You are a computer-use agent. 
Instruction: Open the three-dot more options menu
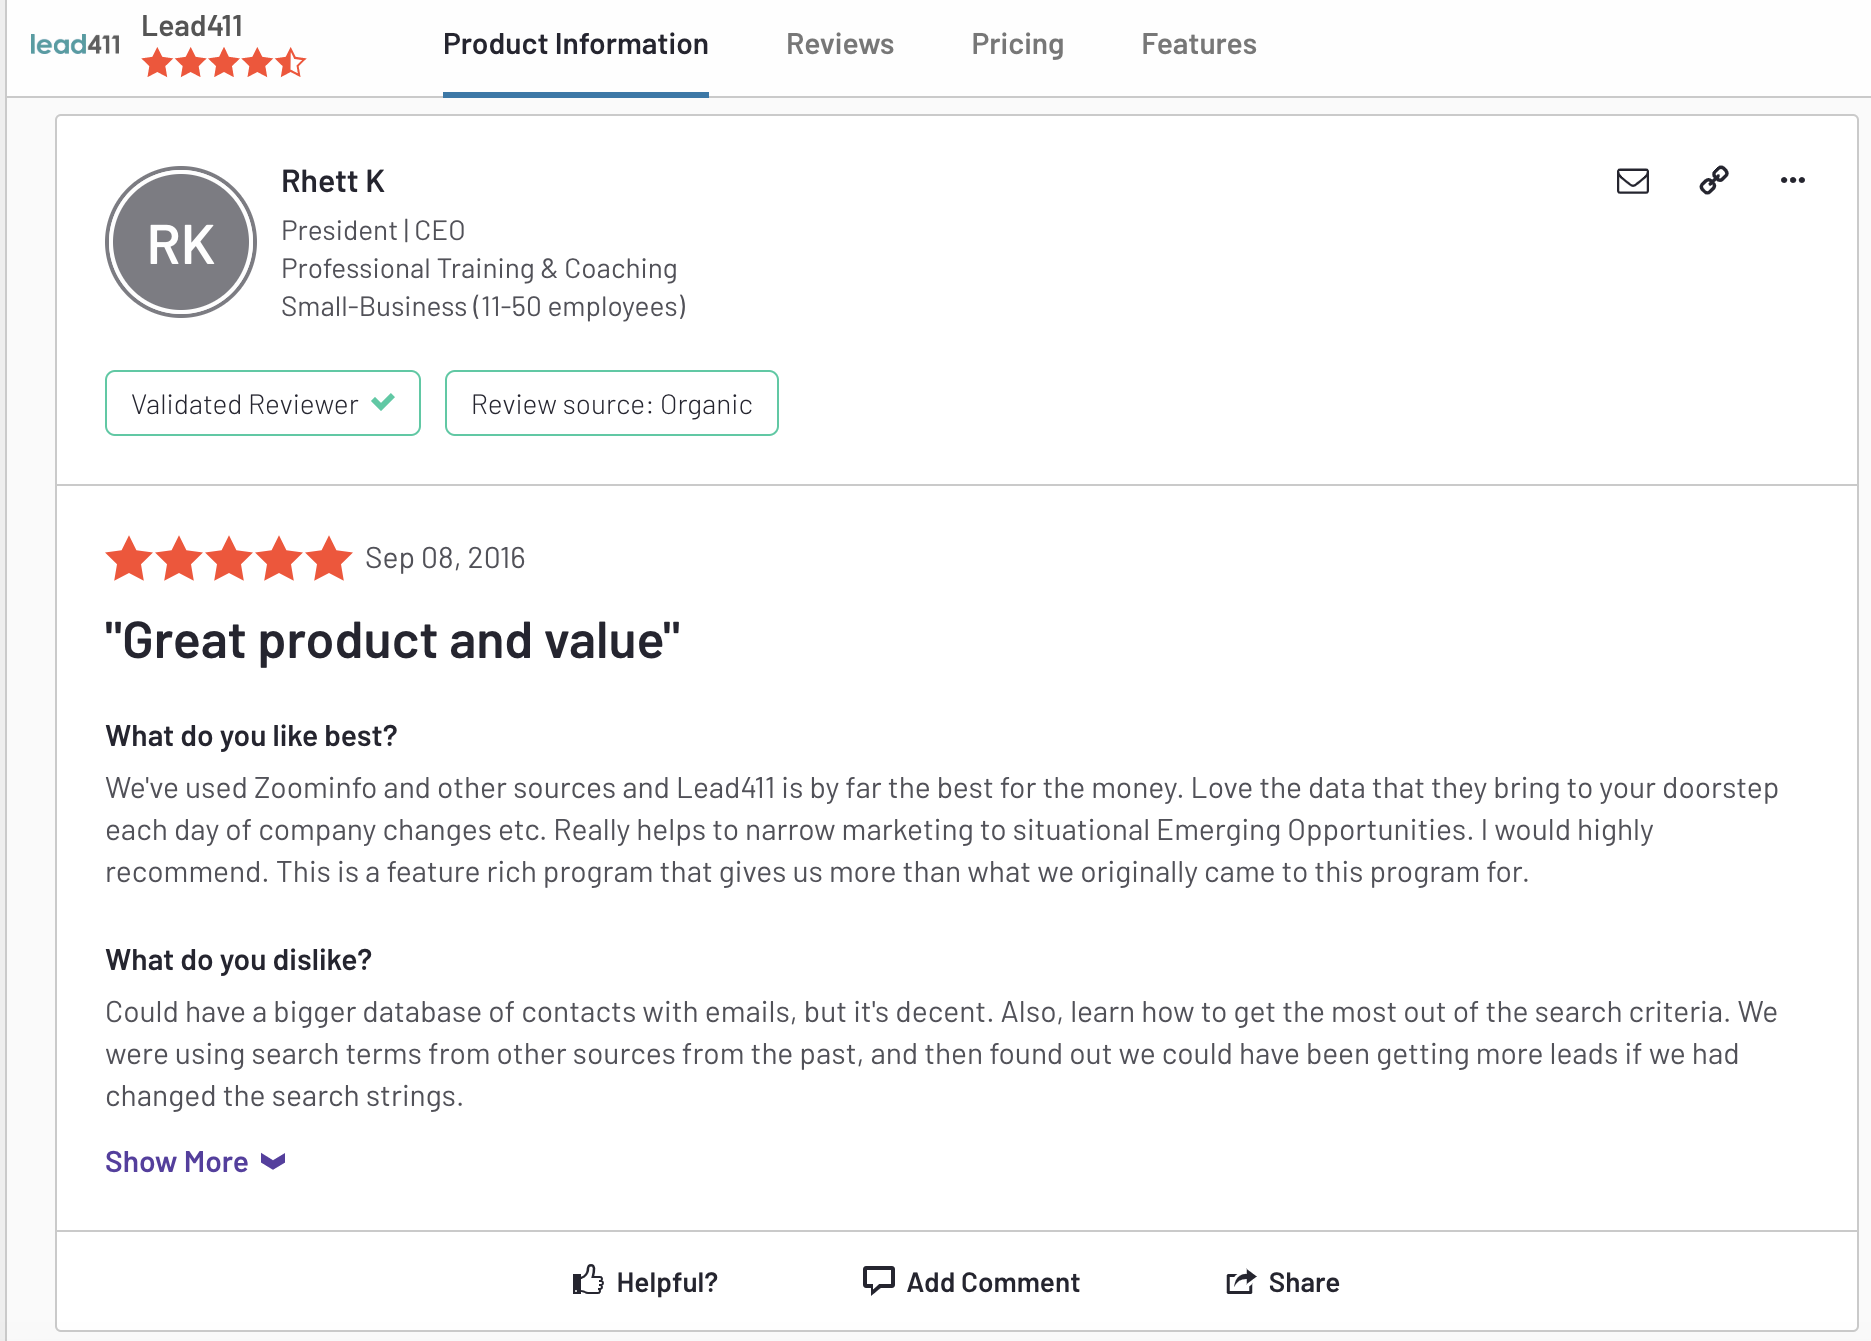1792,180
